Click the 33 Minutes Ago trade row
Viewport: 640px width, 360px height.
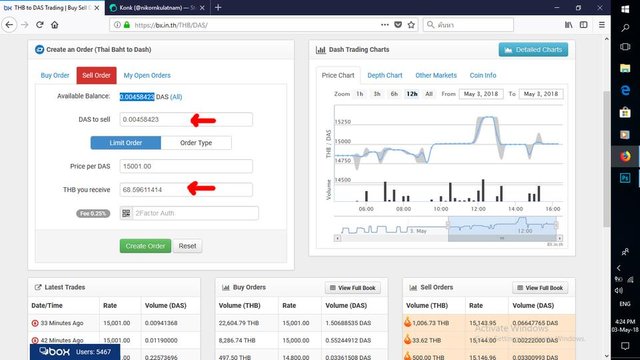pos(114,323)
